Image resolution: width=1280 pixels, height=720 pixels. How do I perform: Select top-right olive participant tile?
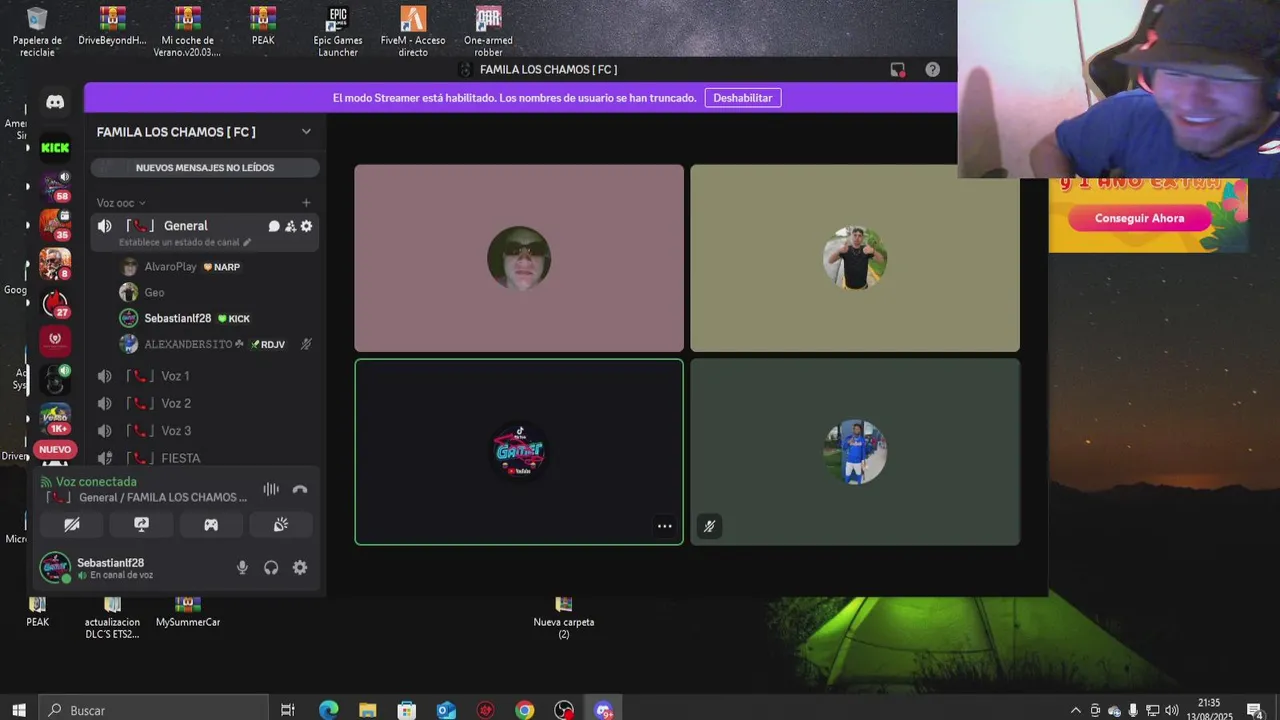pyautogui.click(x=855, y=258)
